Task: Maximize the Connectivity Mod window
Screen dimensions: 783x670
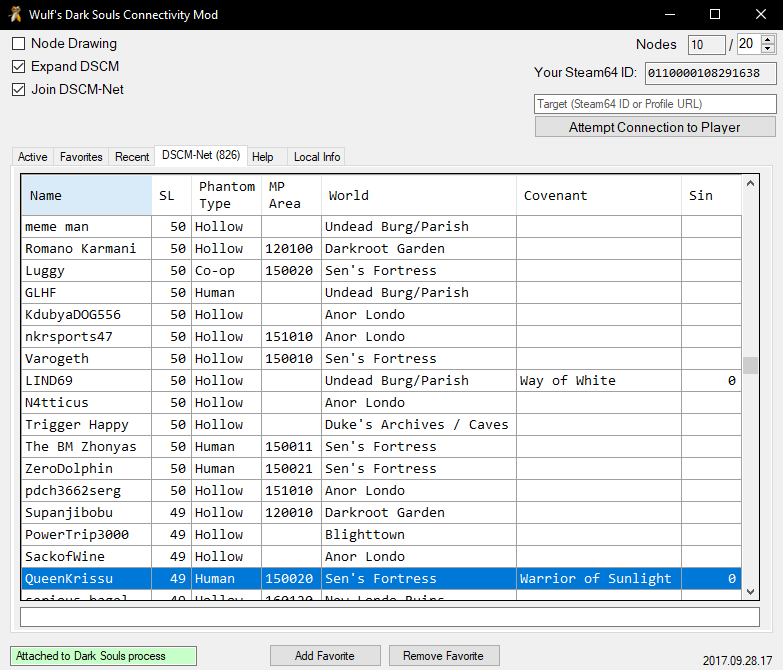Action: 715,14
